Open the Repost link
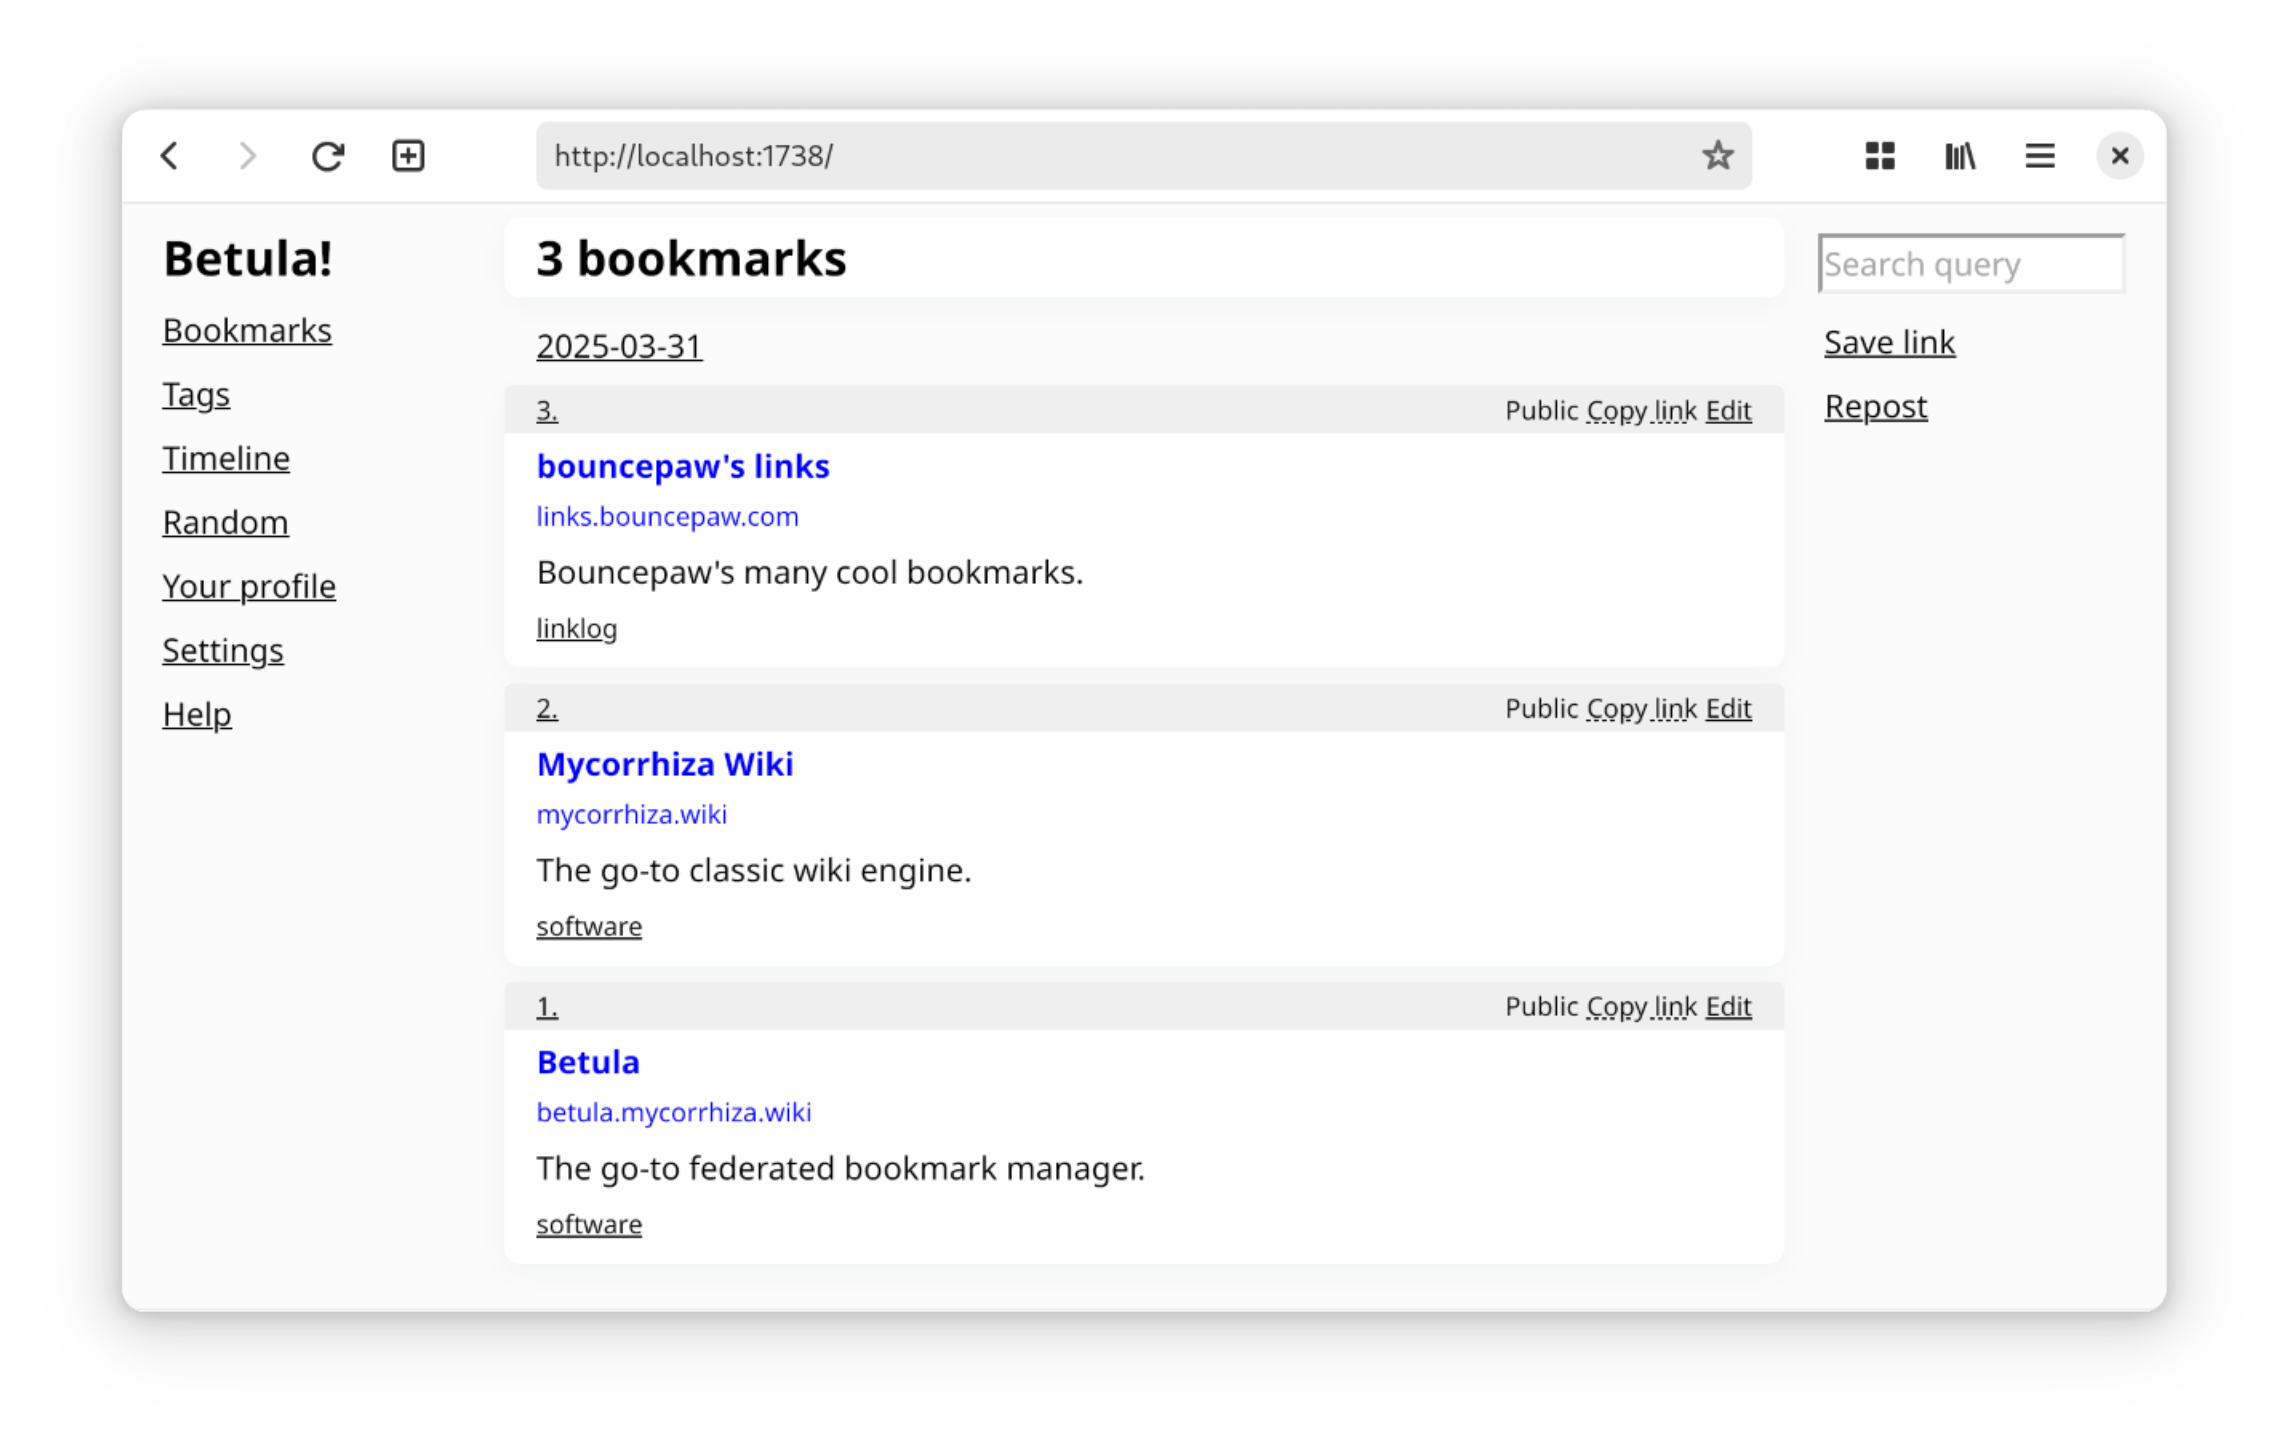The width and height of the screenshot is (2288, 1446). (1875, 407)
